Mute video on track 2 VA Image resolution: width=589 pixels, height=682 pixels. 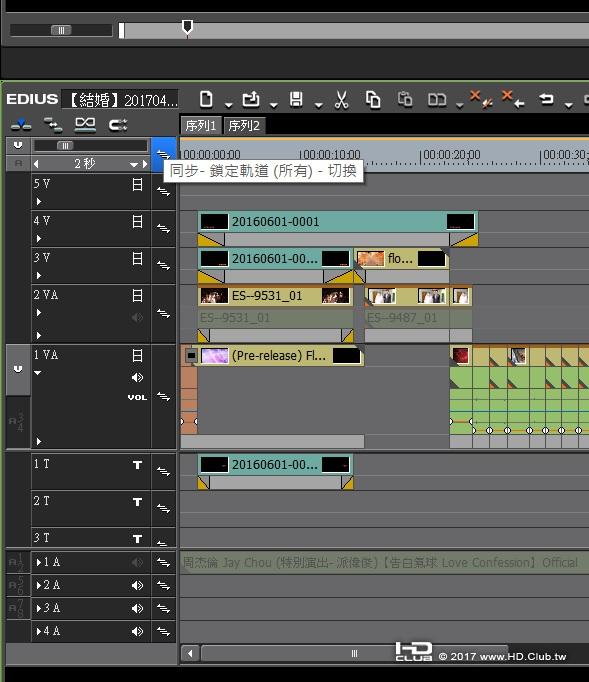[x=137, y=296]
